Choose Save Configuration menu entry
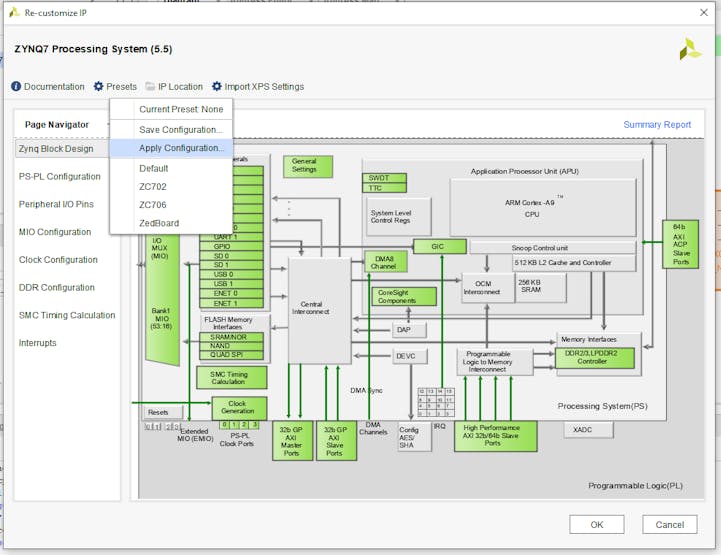Image resolution: width=721 pixels, height=555 pixels. (180, 130)
